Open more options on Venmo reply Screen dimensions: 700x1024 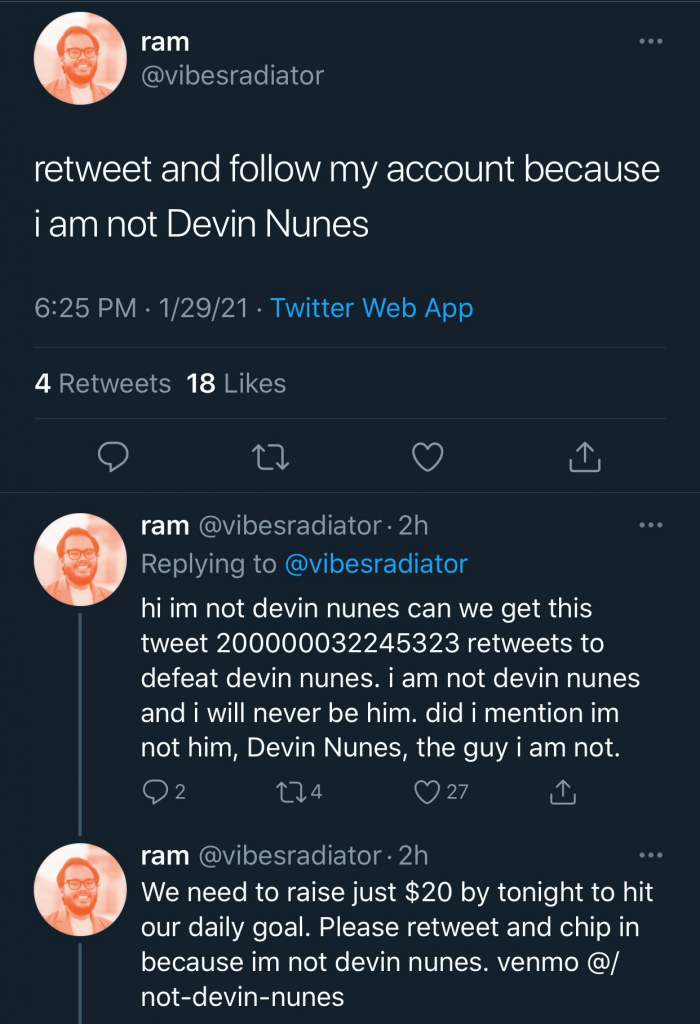650,855
